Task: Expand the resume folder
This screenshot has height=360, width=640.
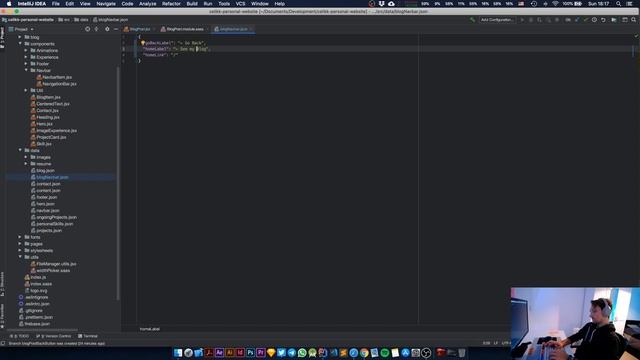Action: 26,164
